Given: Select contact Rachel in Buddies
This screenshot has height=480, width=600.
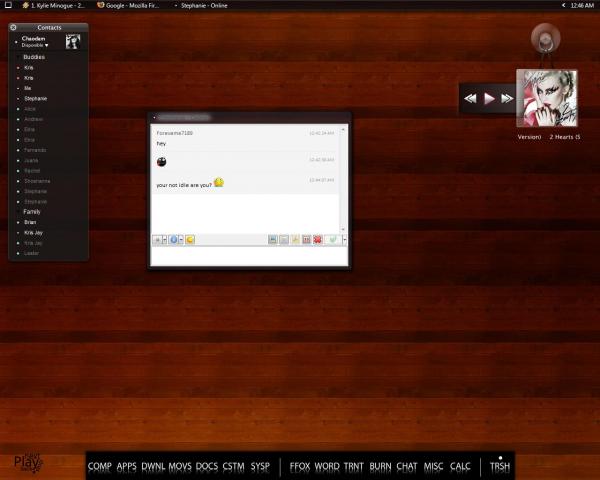Looking at the screenshot, I should 32,171.
